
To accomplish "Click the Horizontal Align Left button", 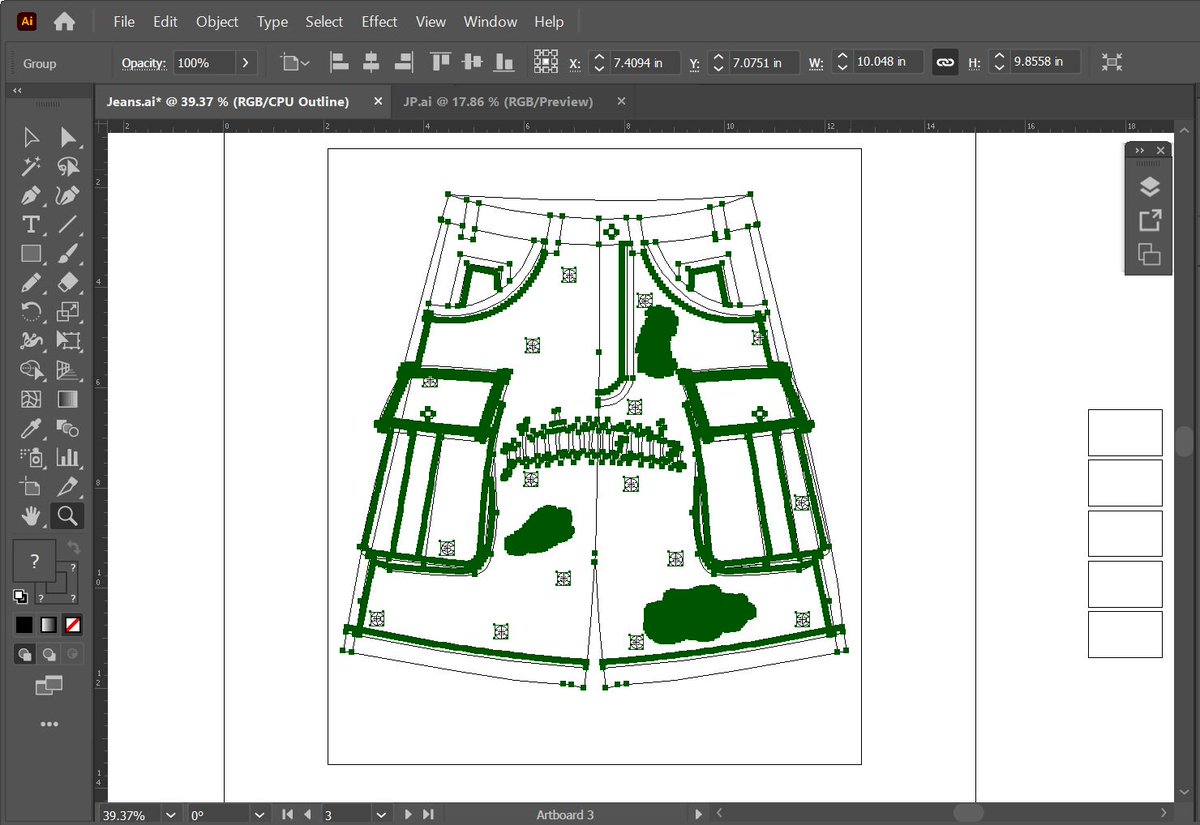I will pyautogui.click(x=339, y=62).
